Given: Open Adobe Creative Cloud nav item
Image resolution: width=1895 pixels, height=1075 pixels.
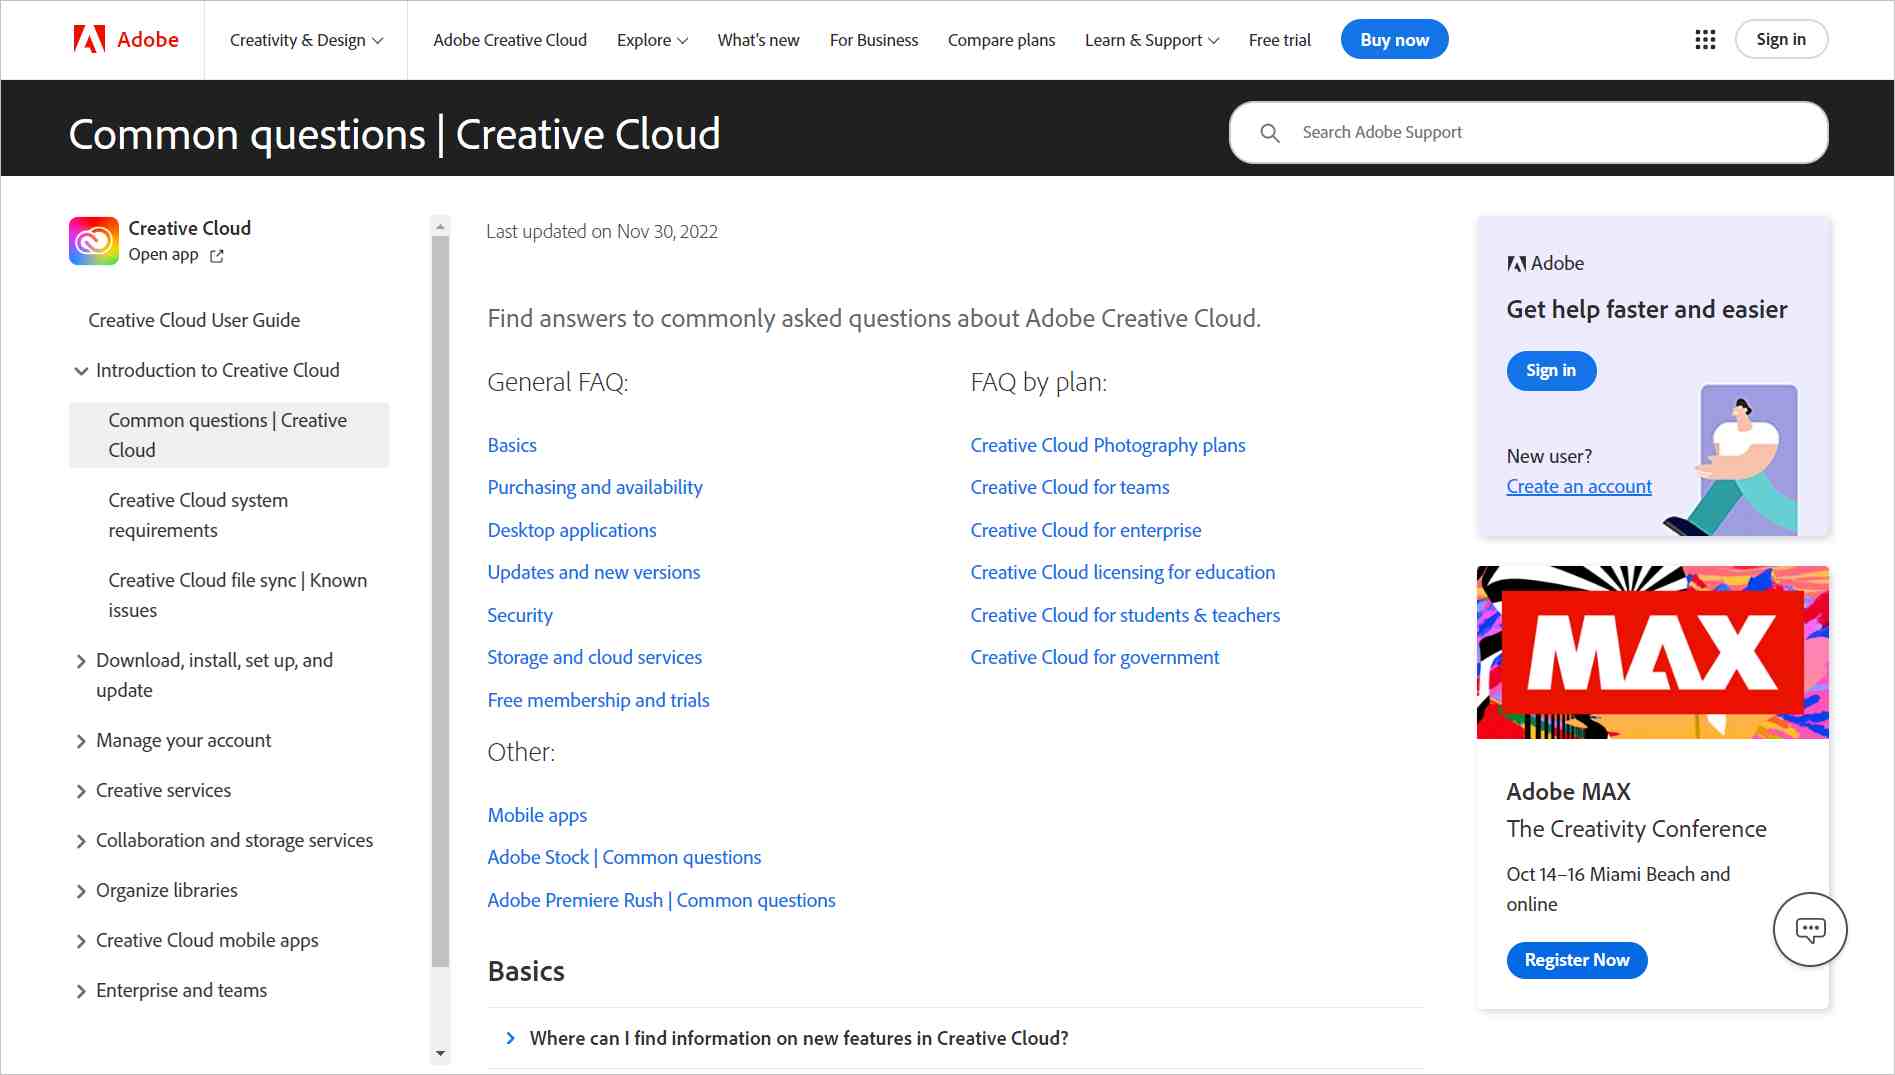Looking at the screenshot, I should pyautogui.click(x=510, y=40).
